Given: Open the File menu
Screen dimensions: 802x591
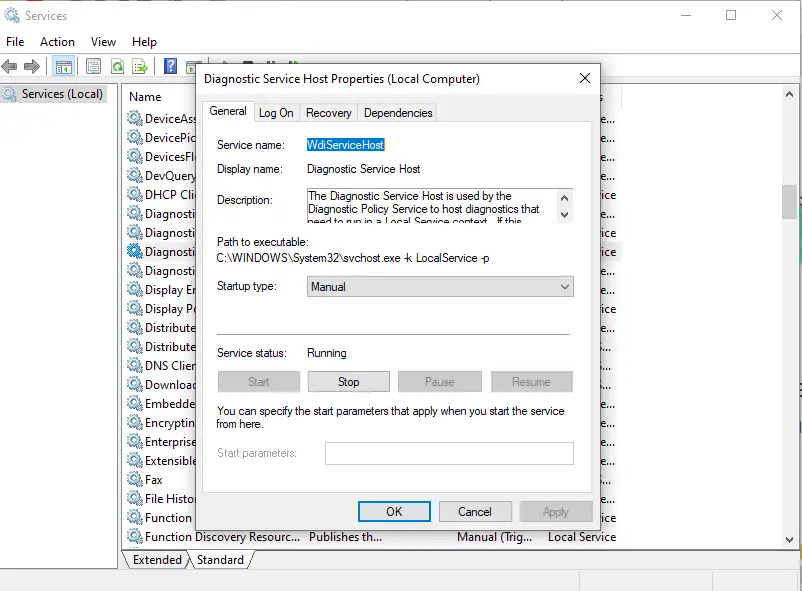Looking at the screenshot, I should (15, 42).
